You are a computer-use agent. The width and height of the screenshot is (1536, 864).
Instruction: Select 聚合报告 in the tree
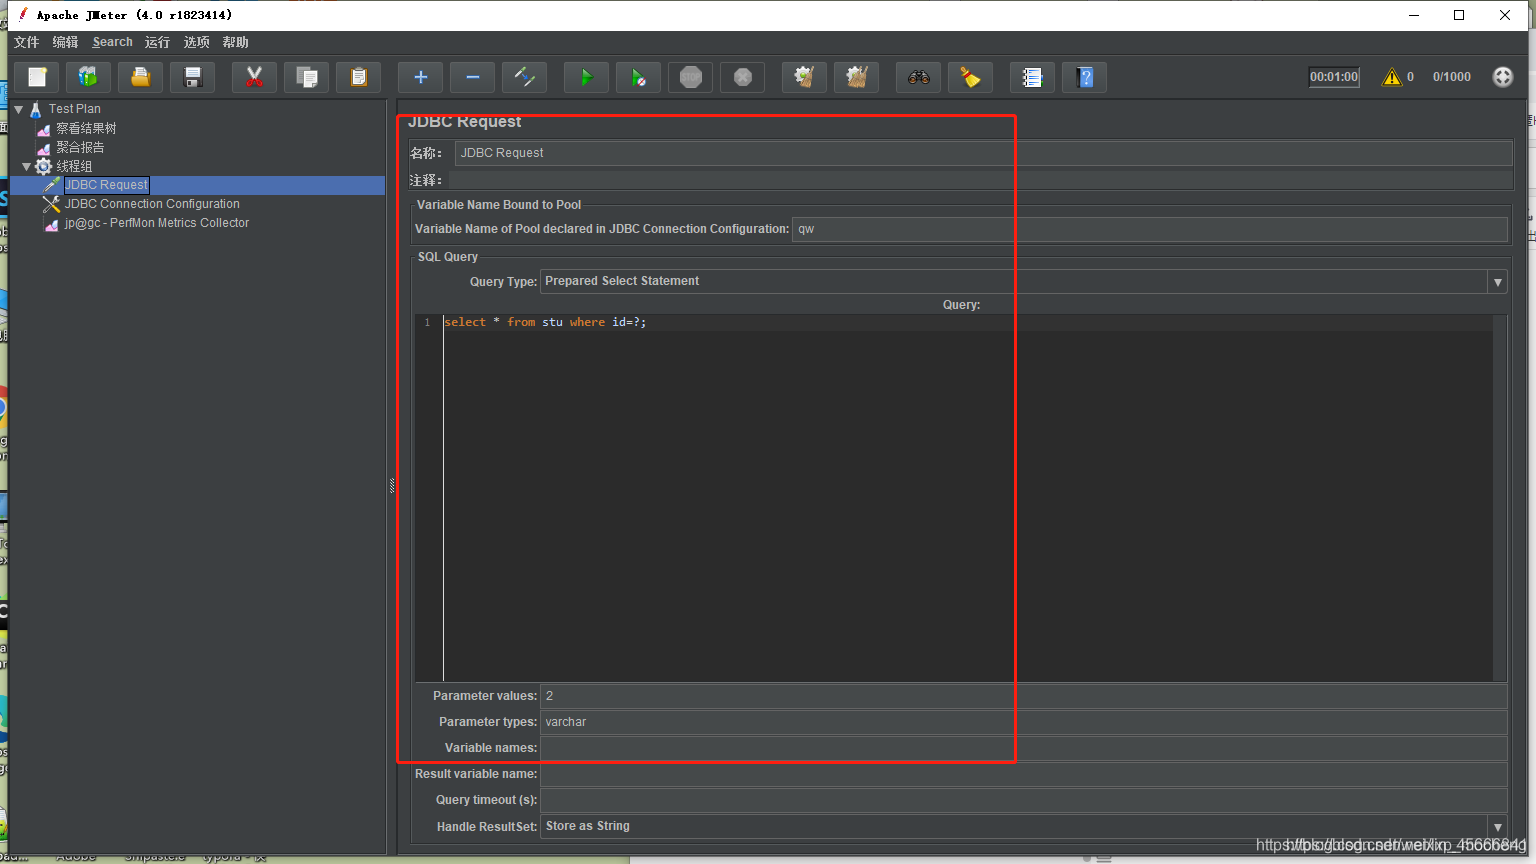click(x=80, y=147)
